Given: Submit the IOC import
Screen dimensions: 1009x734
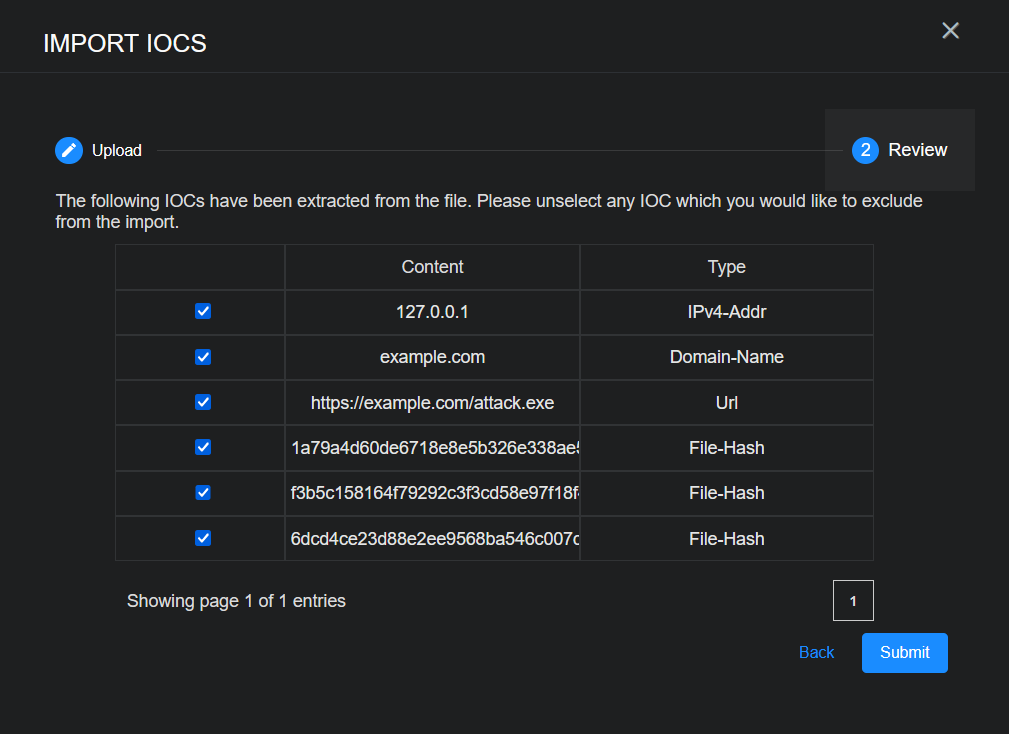Looking at the screenshot, I should pos(904,652).
